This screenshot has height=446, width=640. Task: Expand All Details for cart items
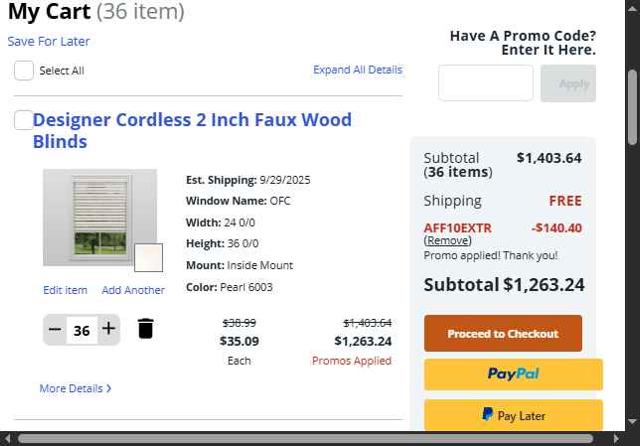[357, 70]
